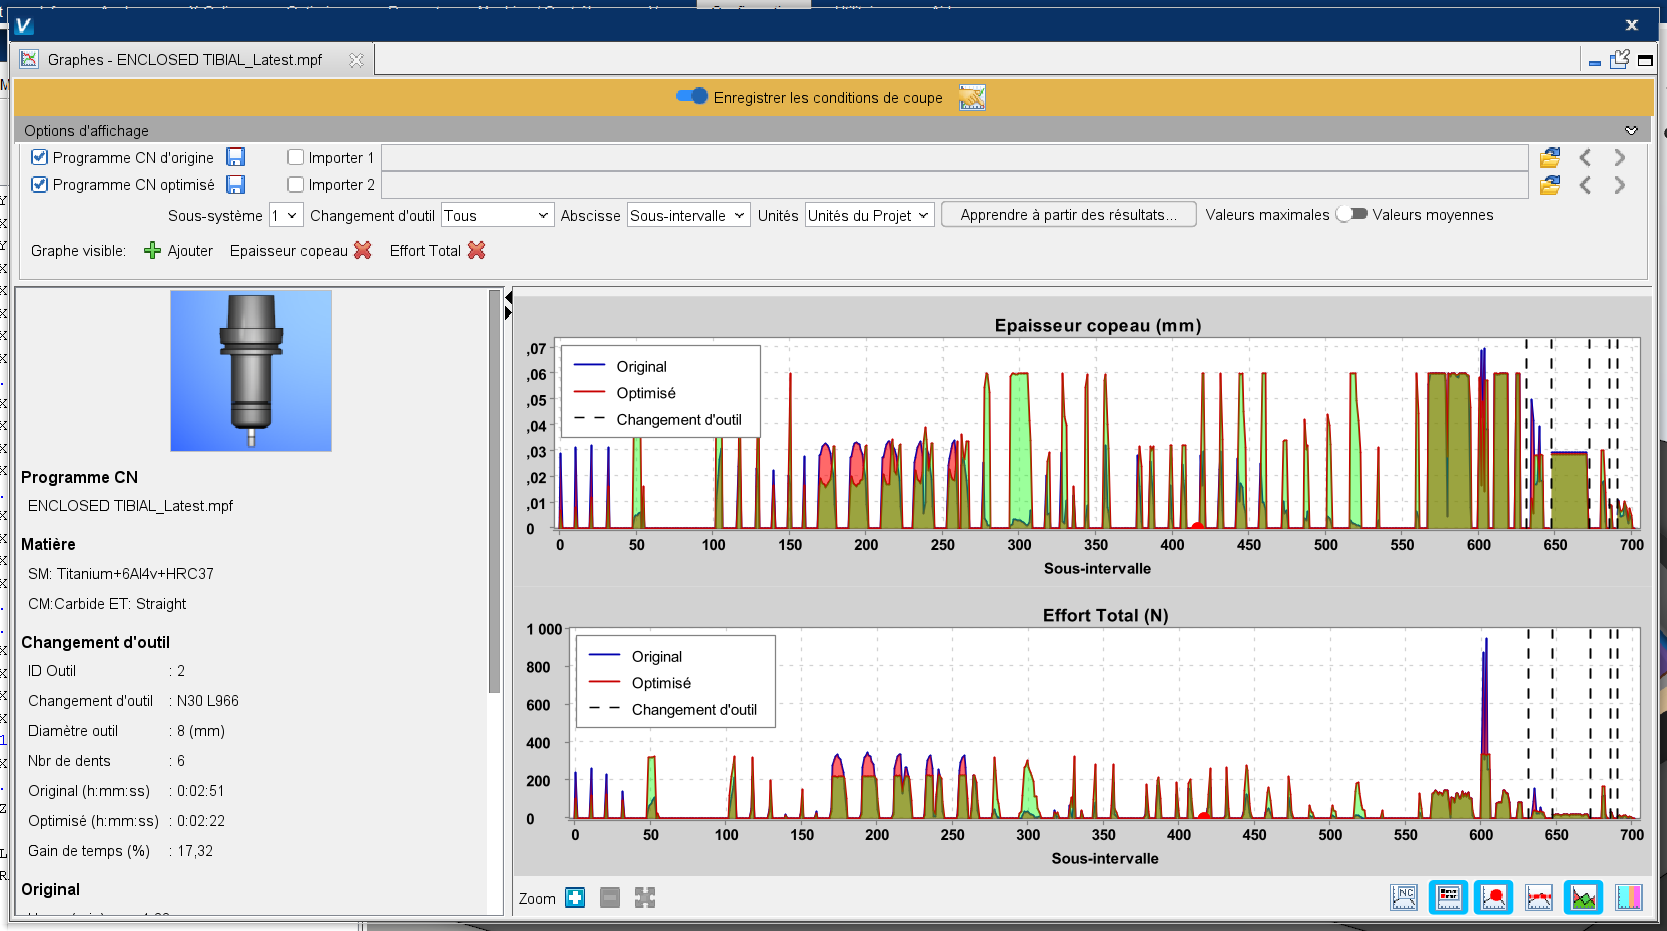Click the zoom in plus icon
The image size is (1667, 931).
pyautogui.click(x=575, y=898)
